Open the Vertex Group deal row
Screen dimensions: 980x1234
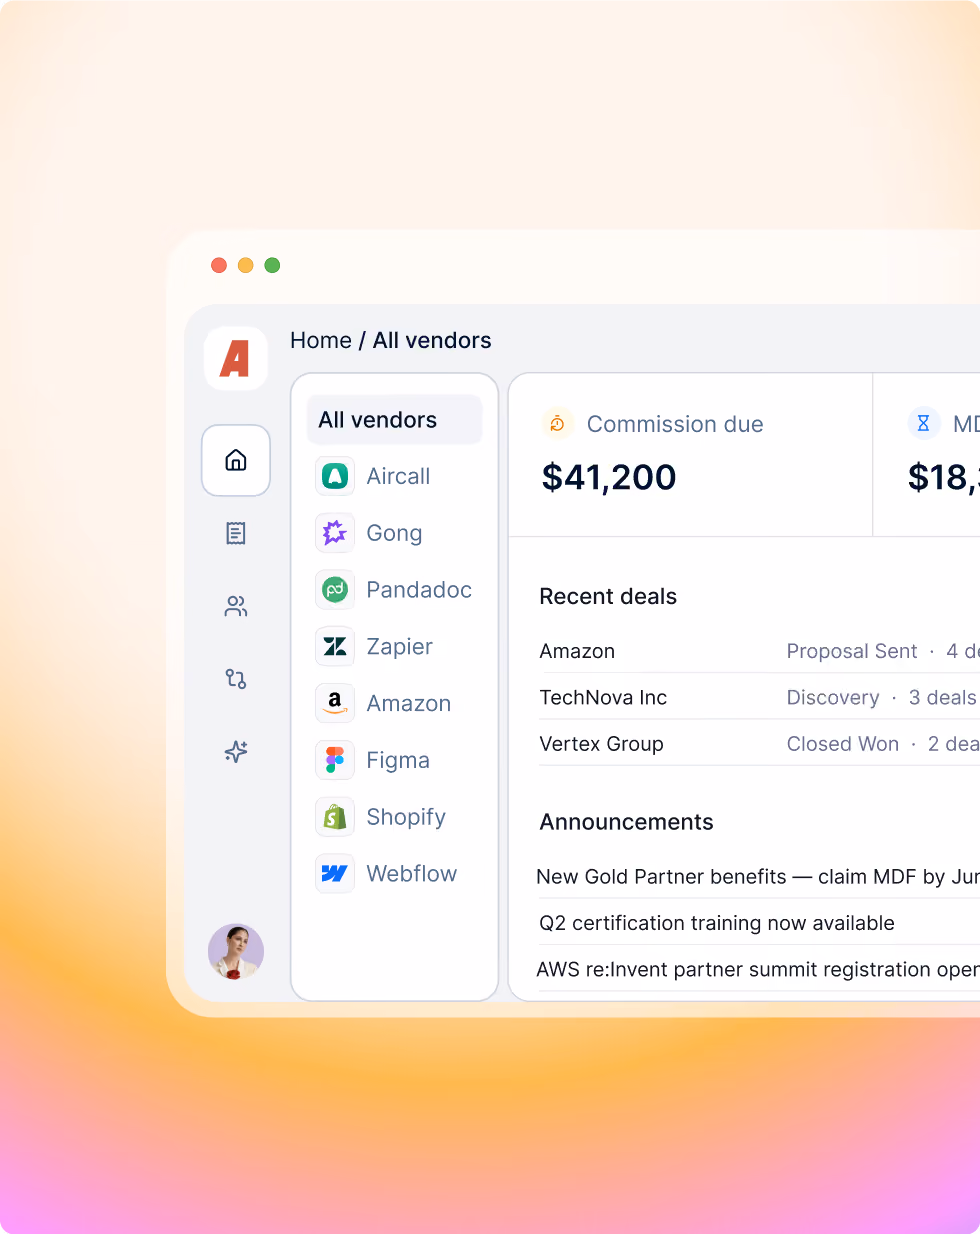(x=601, y=744)
